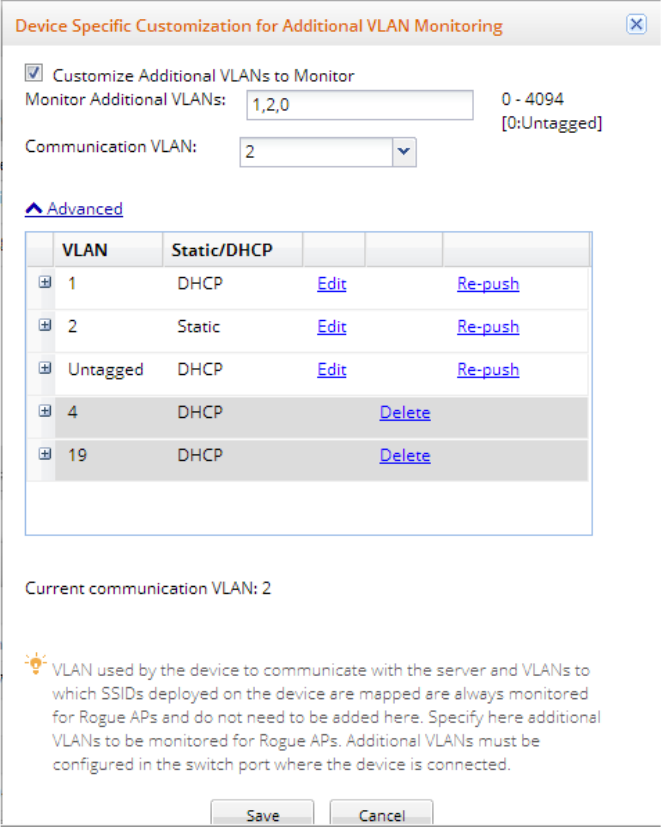
Task: Delete the VLAN 4 entry
Action: tap(404, 413)
